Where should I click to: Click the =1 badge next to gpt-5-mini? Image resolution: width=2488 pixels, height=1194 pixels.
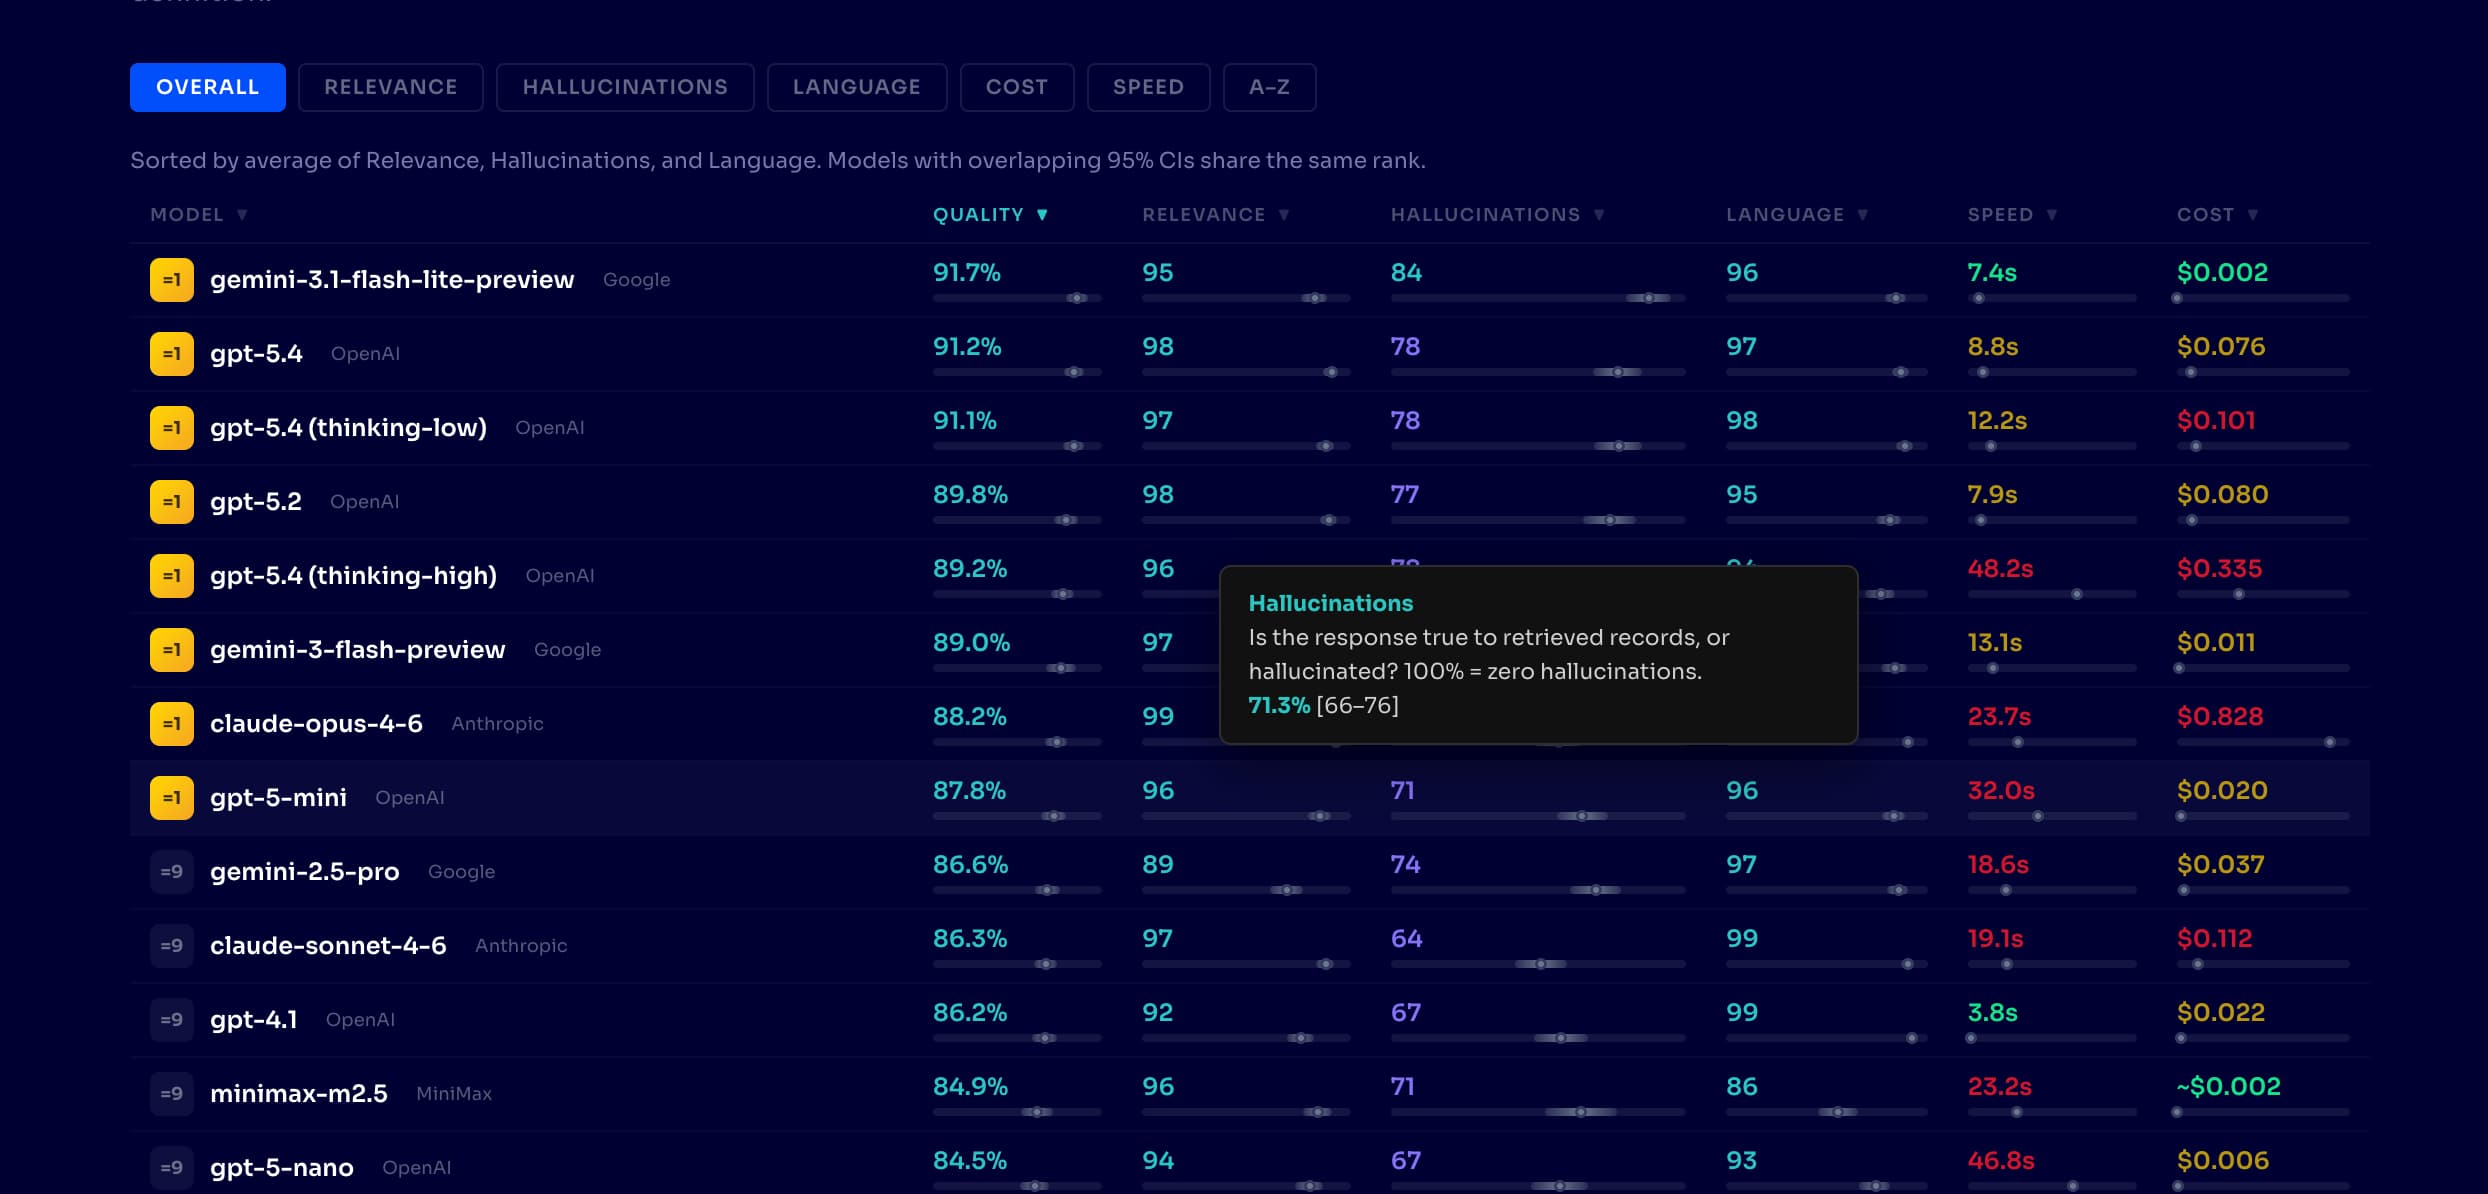[x=171, y=798]
